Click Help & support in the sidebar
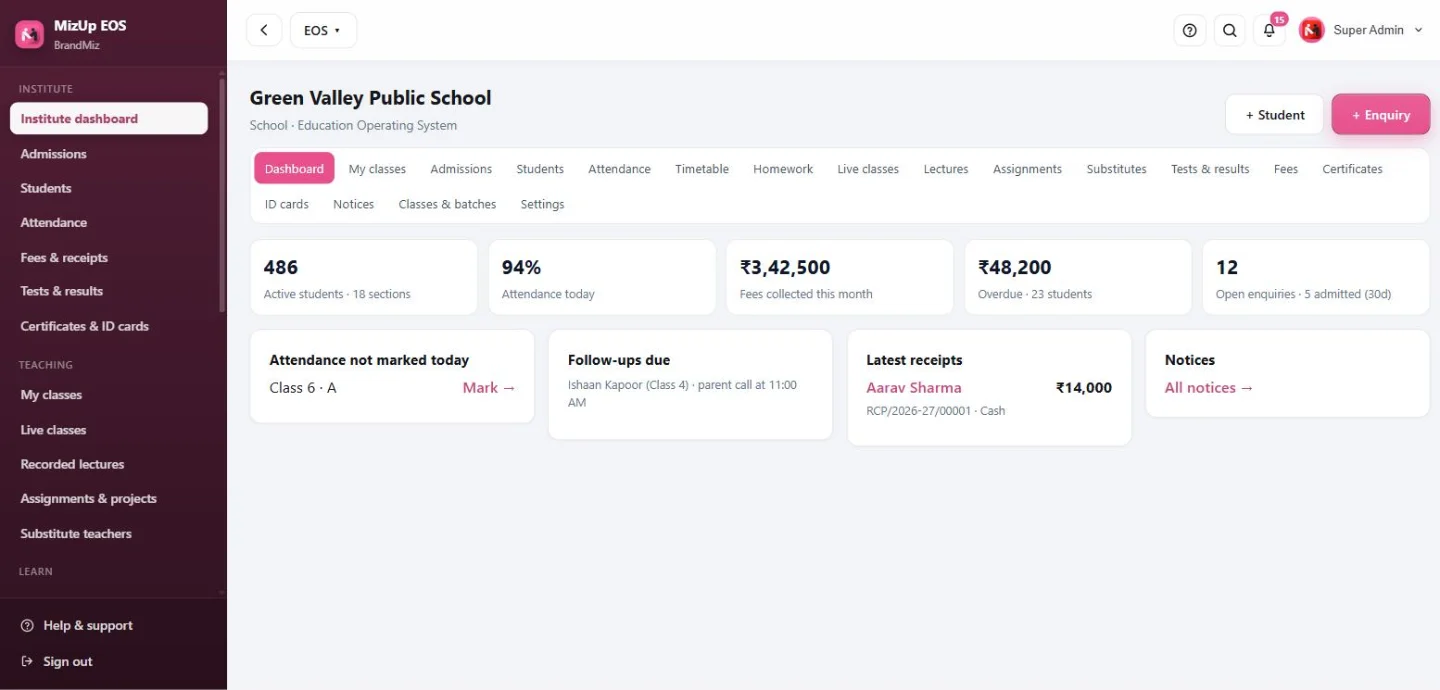The width and height of the screenshot is (1440, 690). [x=88, y=626]
